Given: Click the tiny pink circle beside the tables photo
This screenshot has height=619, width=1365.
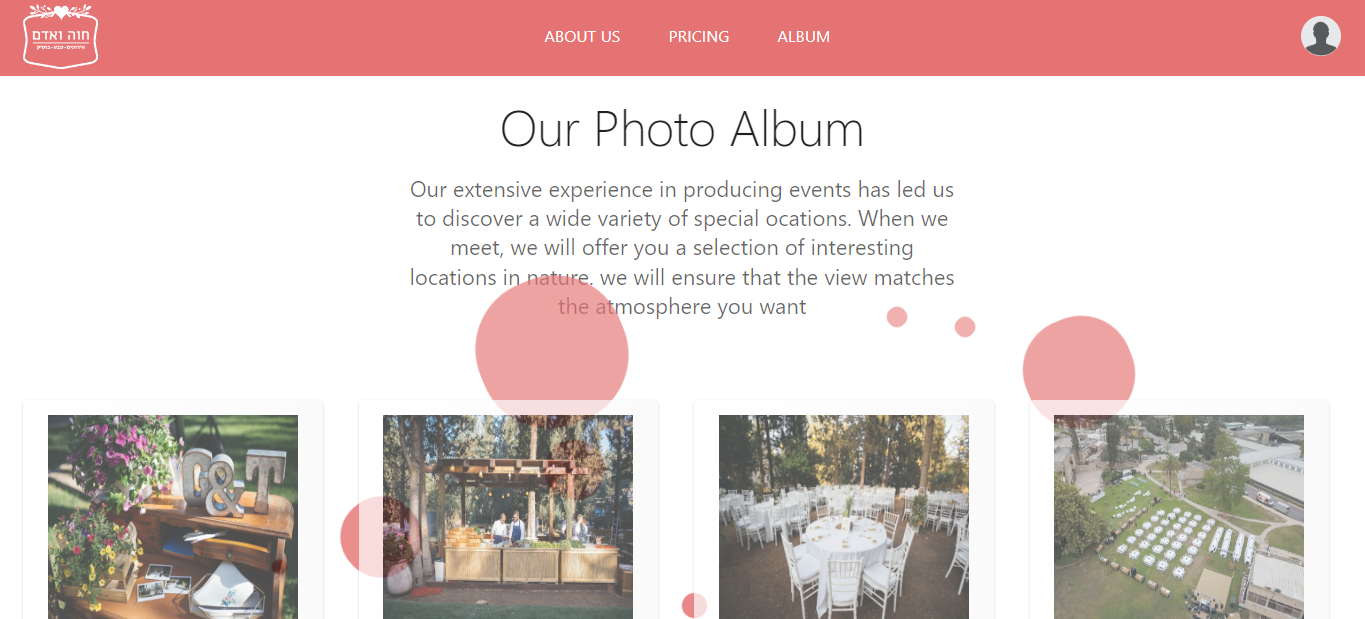Looking at the screenshot, I should pos(694,605).
